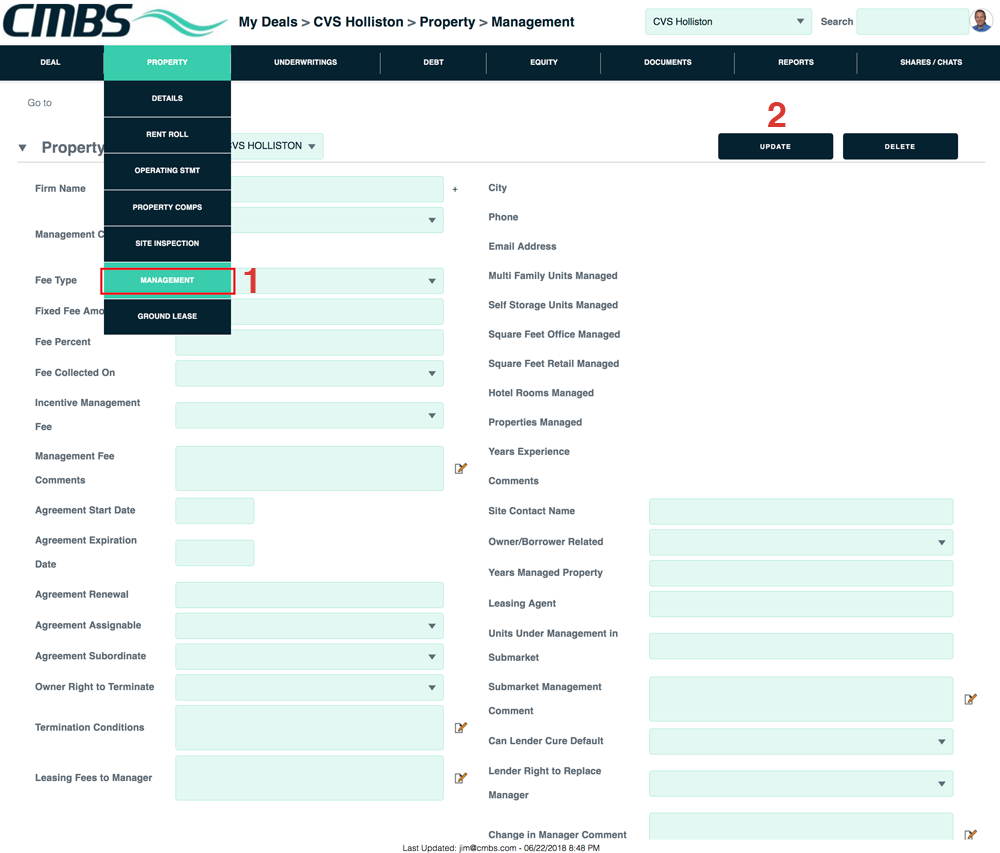Click into the Search field

(x=913, y=22)
